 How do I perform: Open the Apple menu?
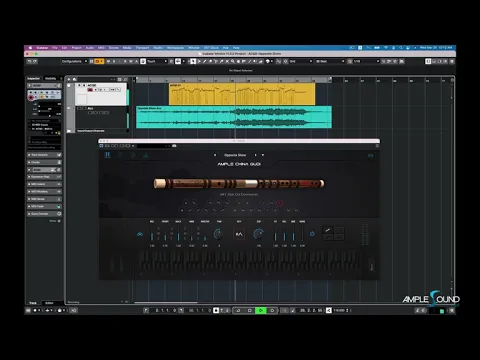tap(30, 48)
